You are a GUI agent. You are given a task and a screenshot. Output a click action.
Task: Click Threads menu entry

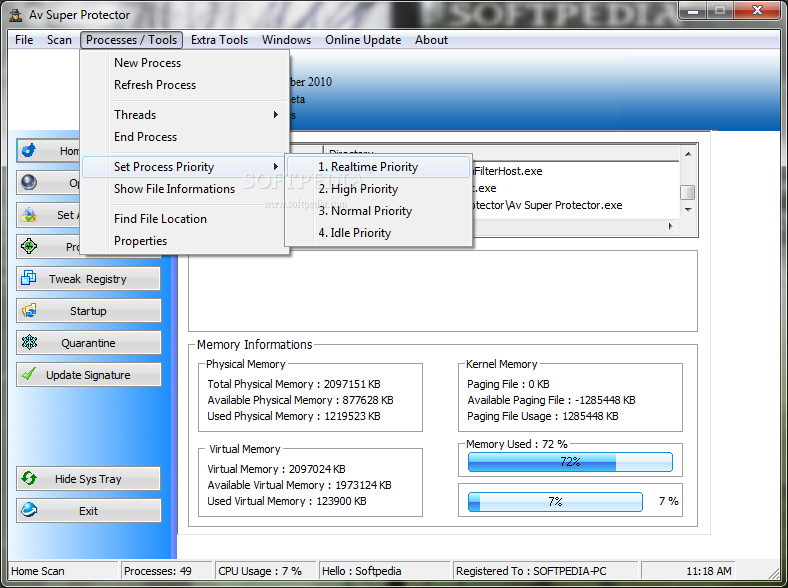tap(184, 115)
